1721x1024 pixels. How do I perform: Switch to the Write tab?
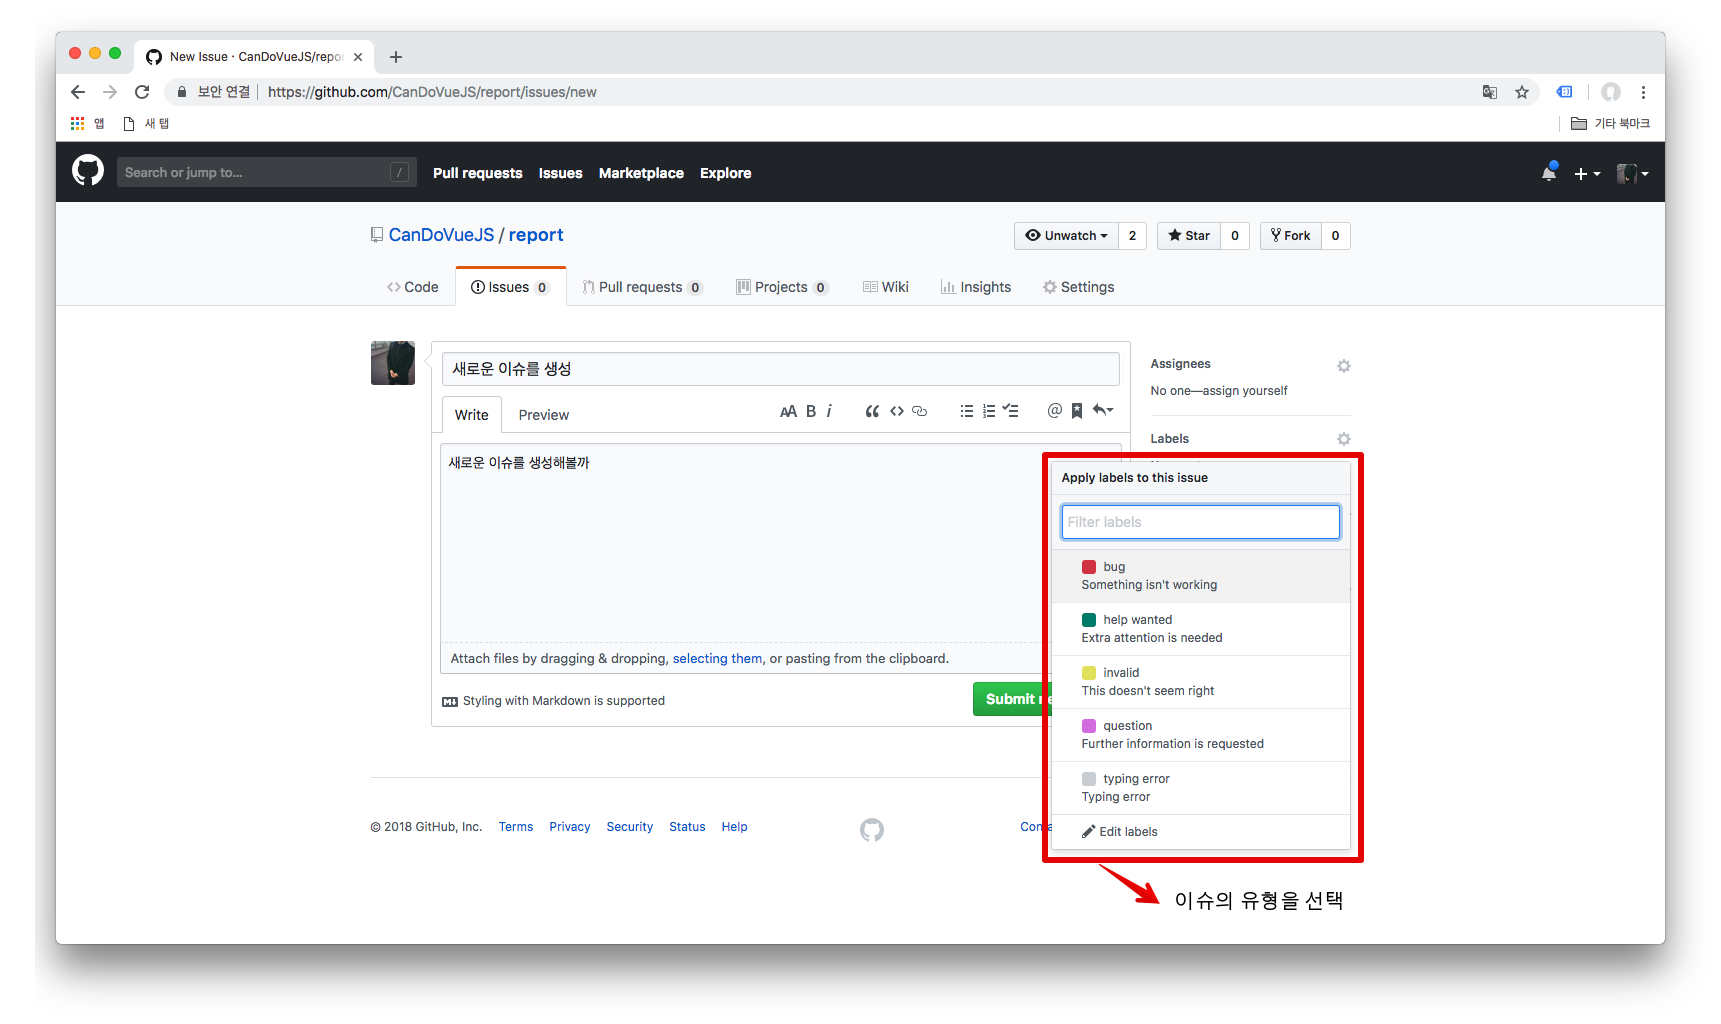click(x=472, y=415)
